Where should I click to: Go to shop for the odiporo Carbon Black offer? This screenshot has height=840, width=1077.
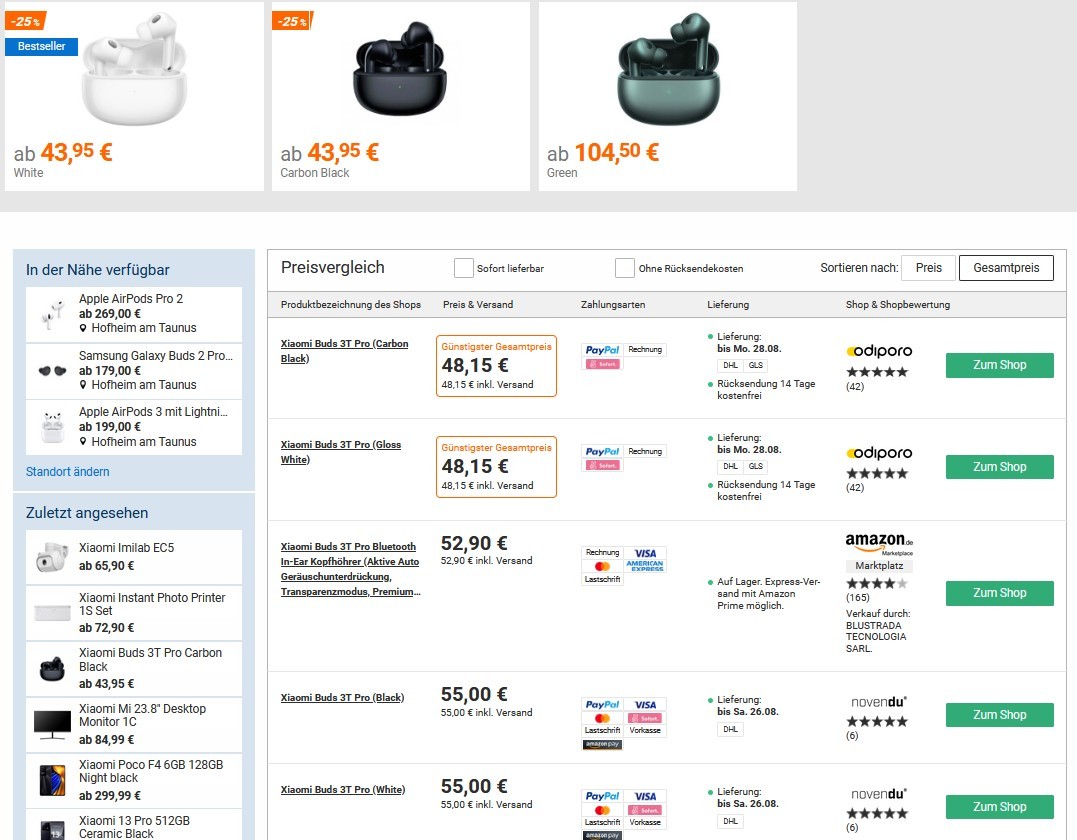999,365
